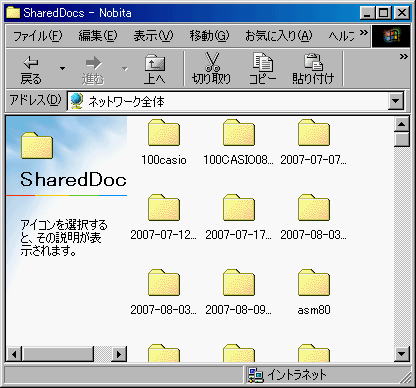Click the 進む forward arrow button

pyautogui.click(x=93, y=70)
